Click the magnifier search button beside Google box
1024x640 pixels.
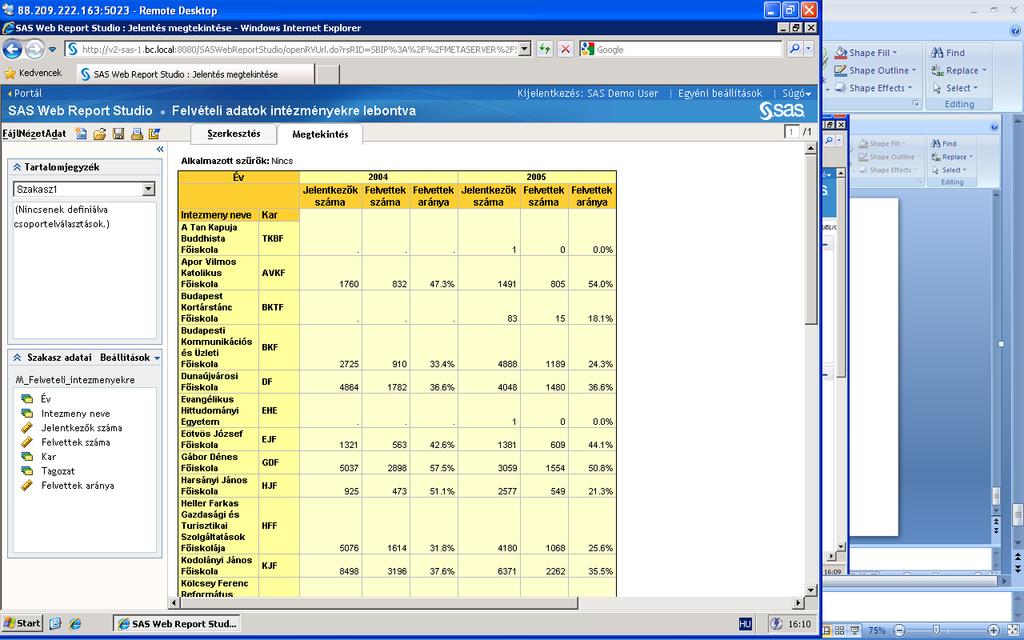(794, 49)
